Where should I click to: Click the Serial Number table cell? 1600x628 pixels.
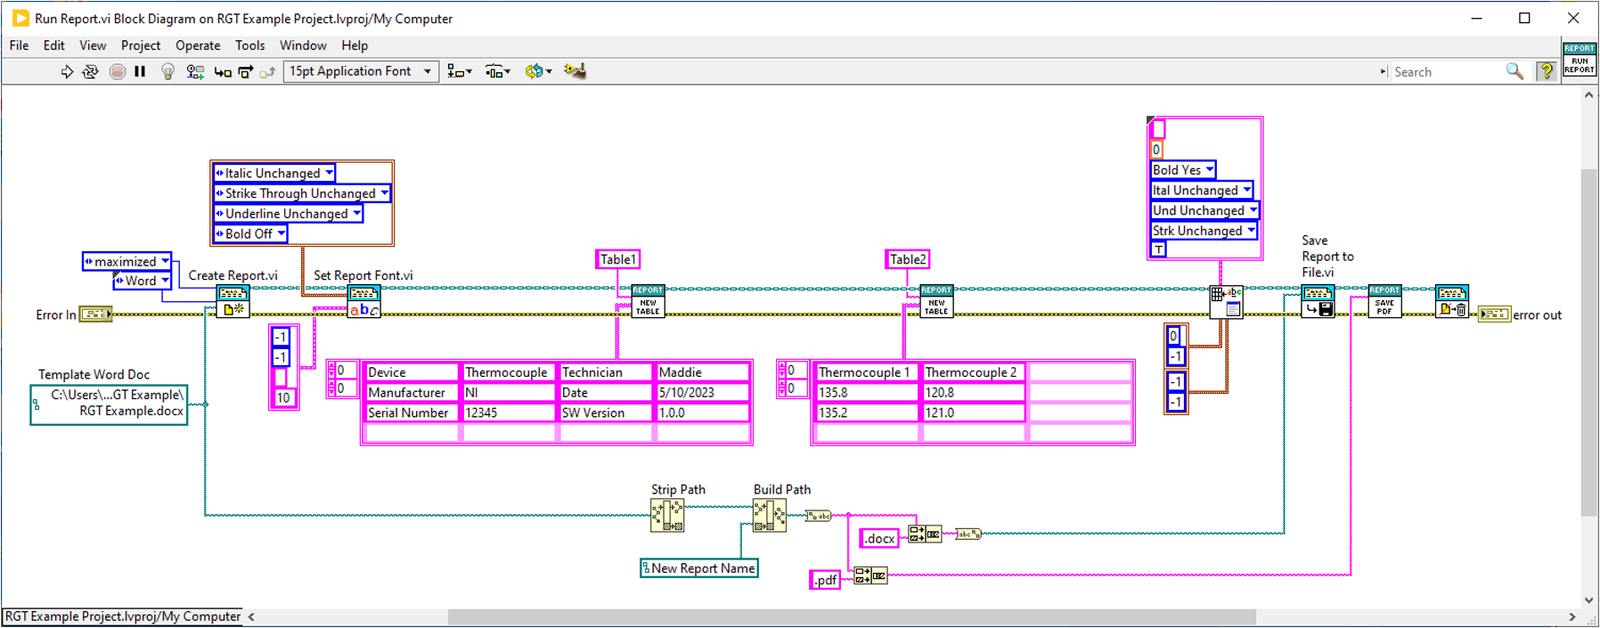[410, 412]
